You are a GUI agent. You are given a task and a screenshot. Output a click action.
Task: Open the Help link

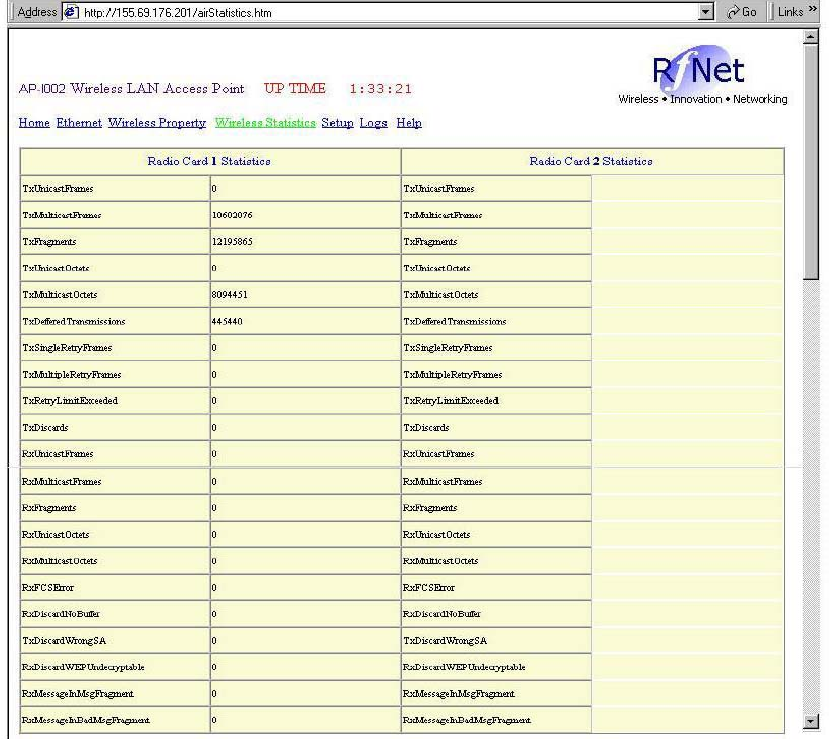coord(409,123)
